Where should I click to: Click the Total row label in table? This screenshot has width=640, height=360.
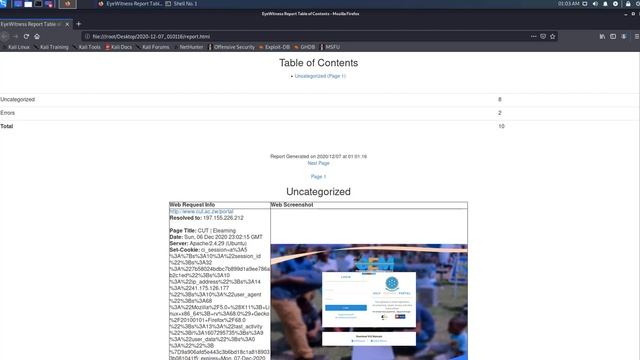tap(7, 126)
